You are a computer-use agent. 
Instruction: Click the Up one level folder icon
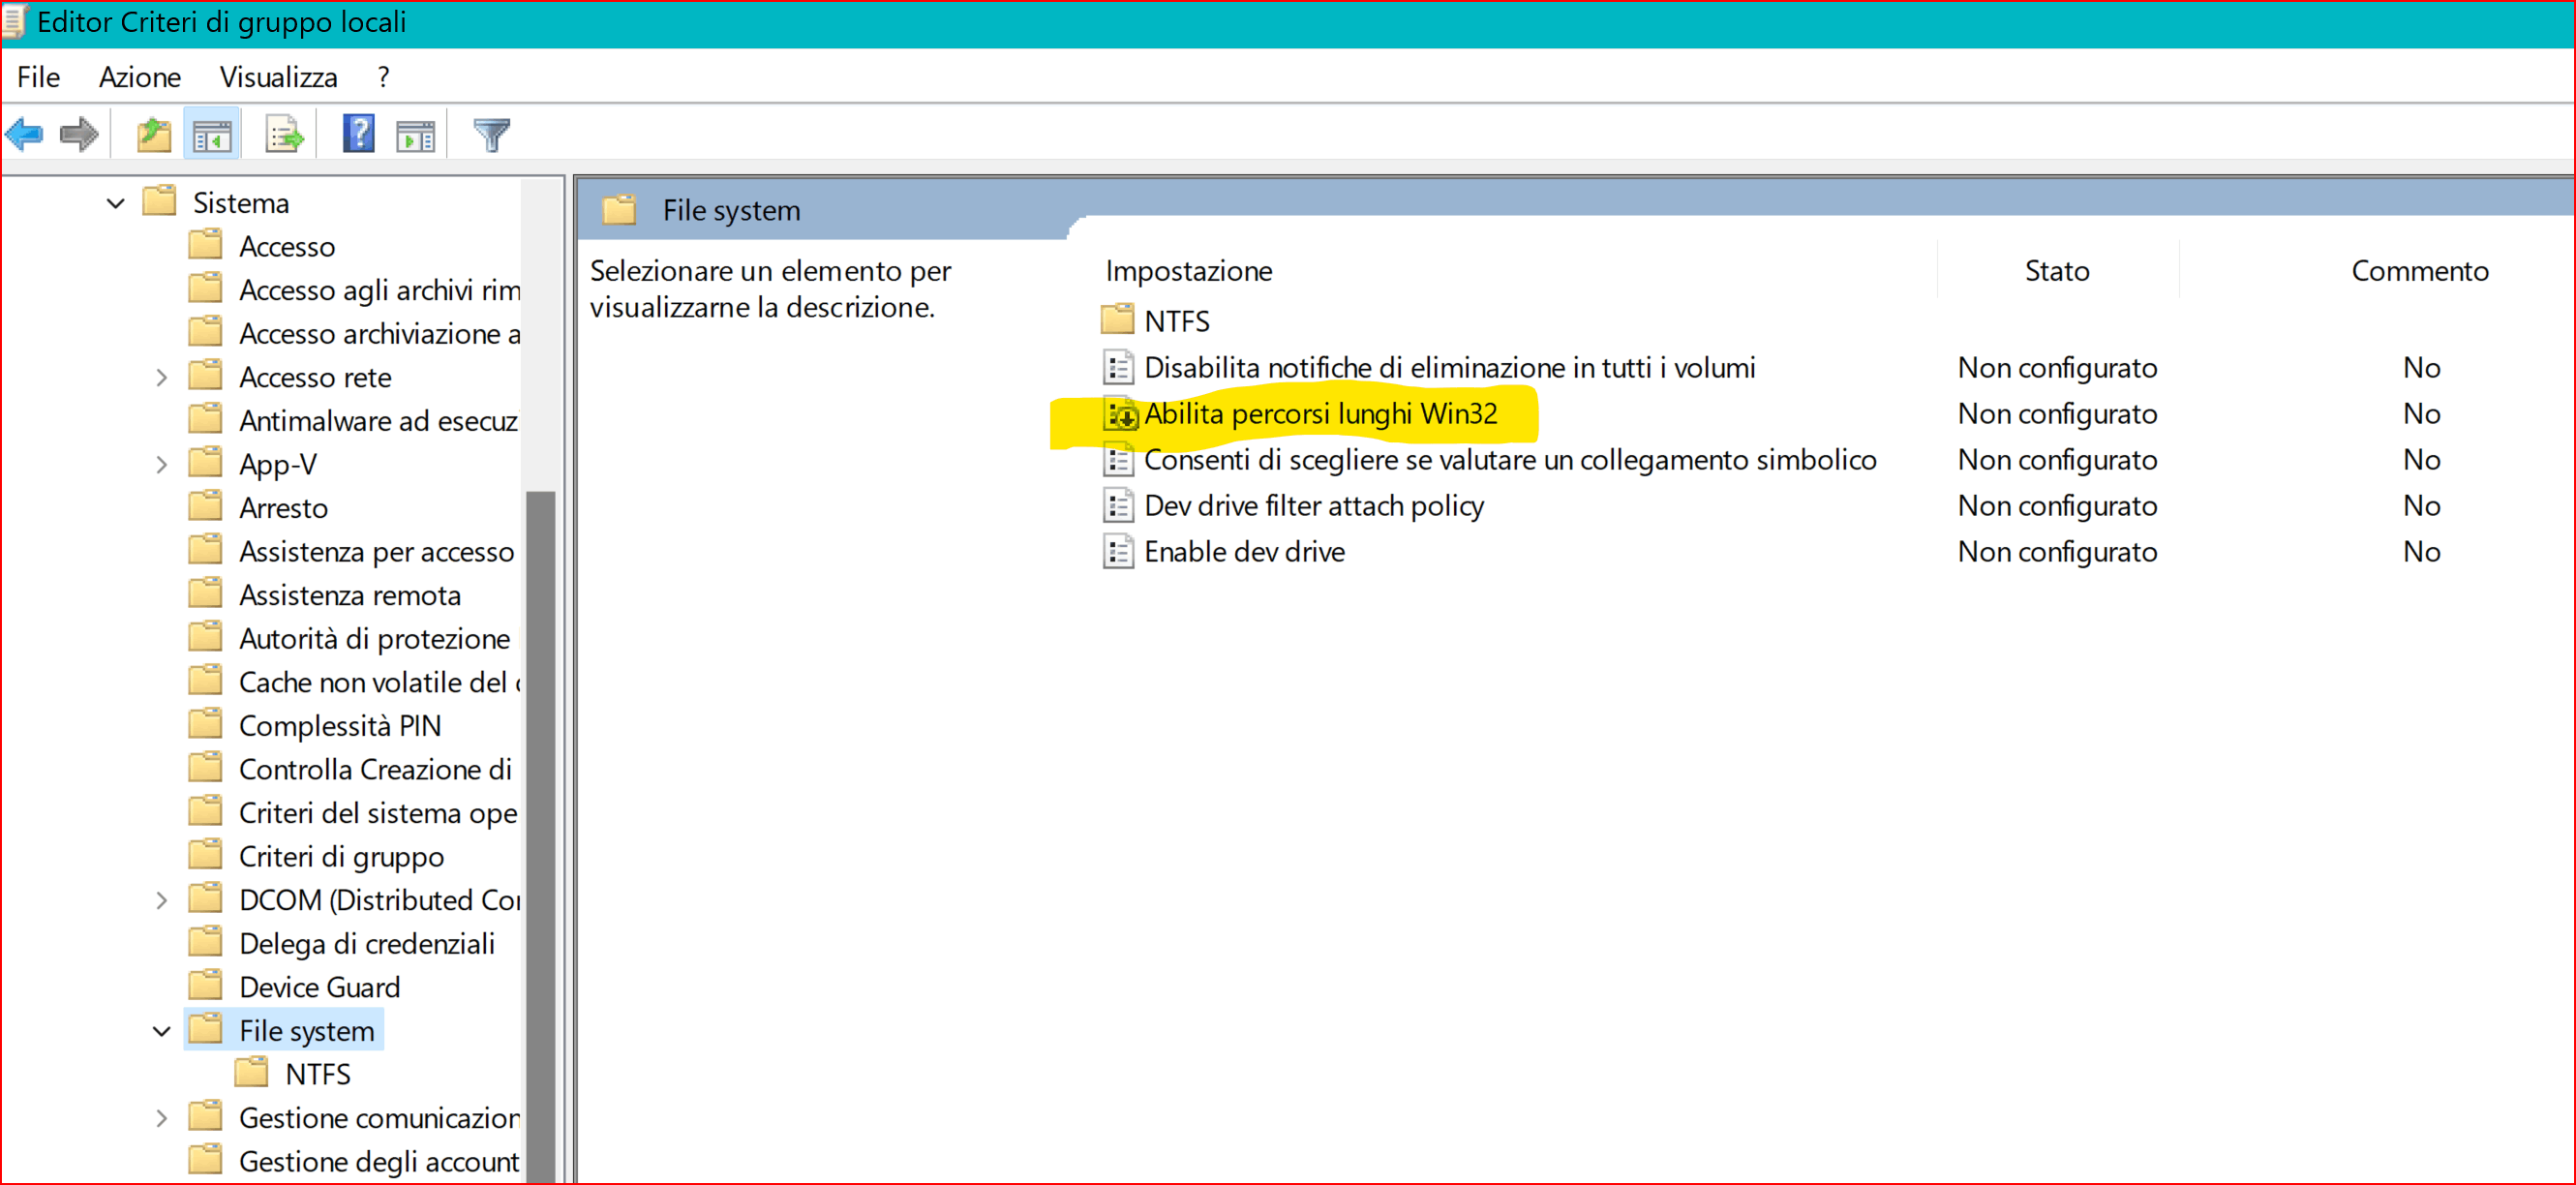[x=154, y=134]
